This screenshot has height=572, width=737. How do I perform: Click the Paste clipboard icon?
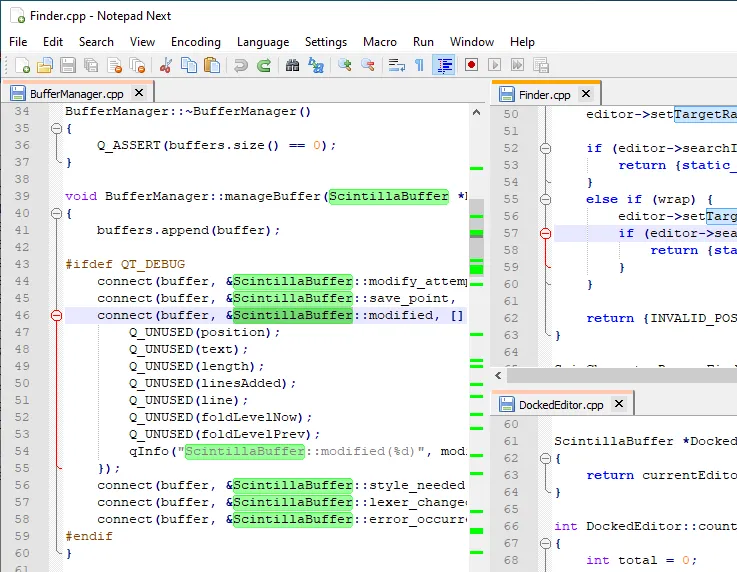(x=212, y=66)
